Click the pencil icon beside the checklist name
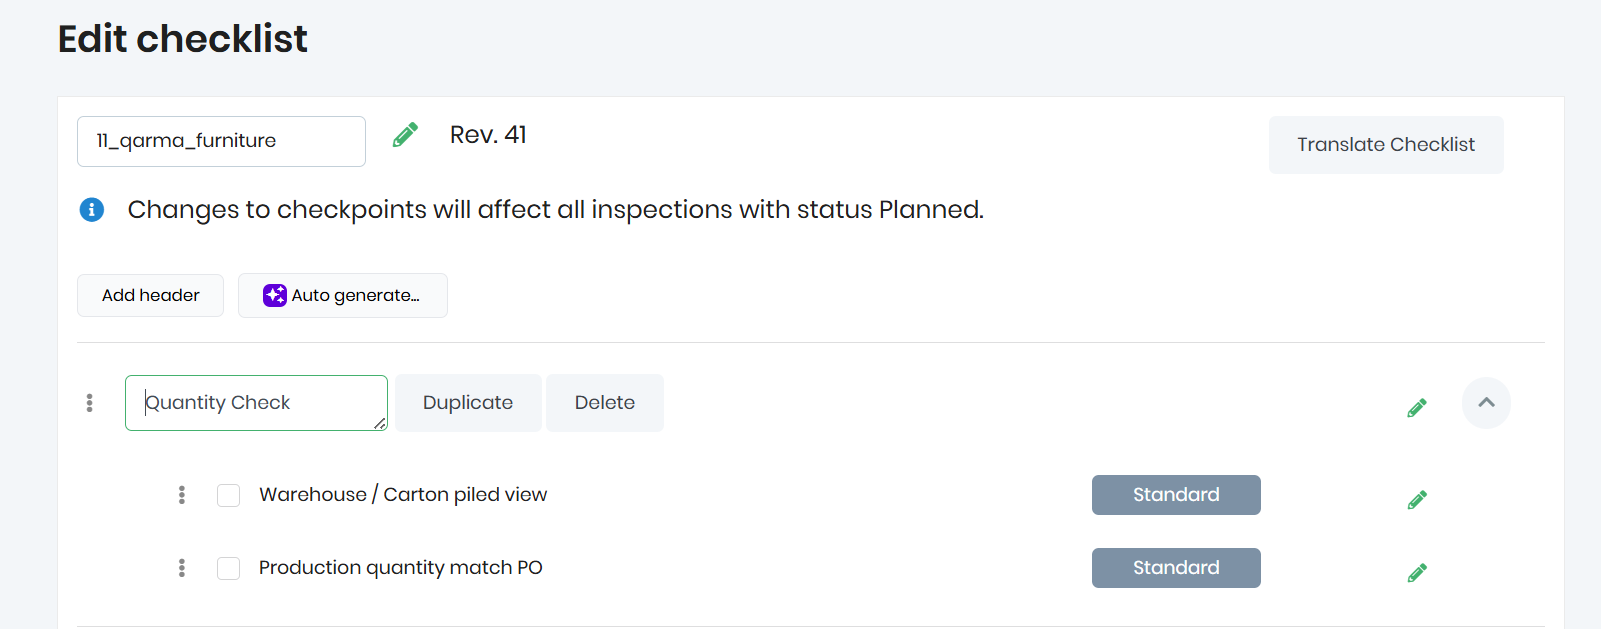1601x629 pixels. pyautogui.click(x=405, y=135)
